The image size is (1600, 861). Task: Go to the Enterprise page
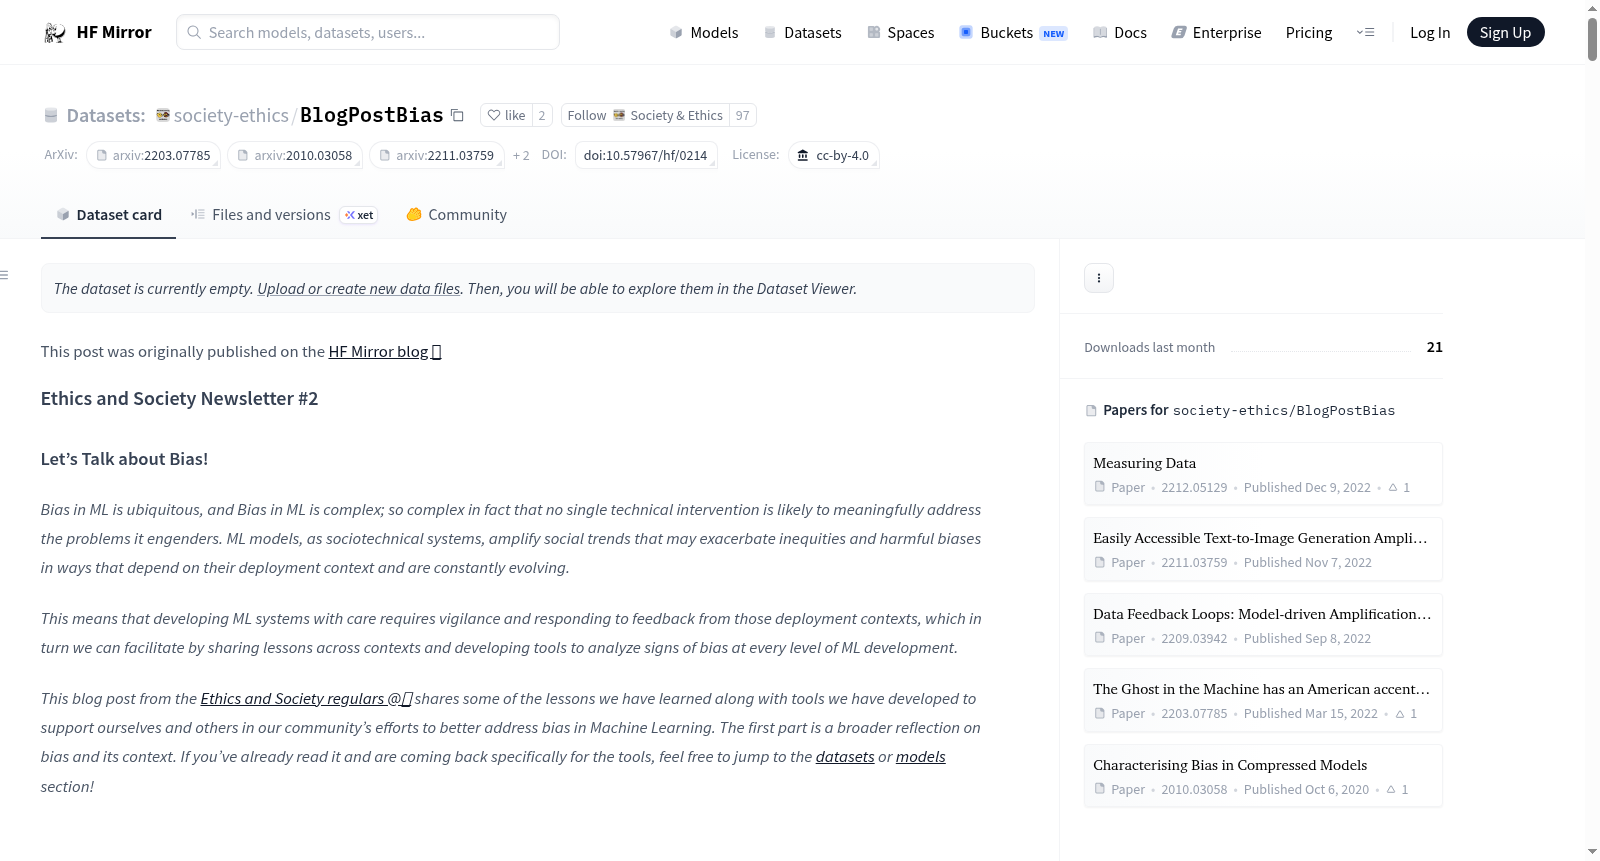pos(1216,33)
